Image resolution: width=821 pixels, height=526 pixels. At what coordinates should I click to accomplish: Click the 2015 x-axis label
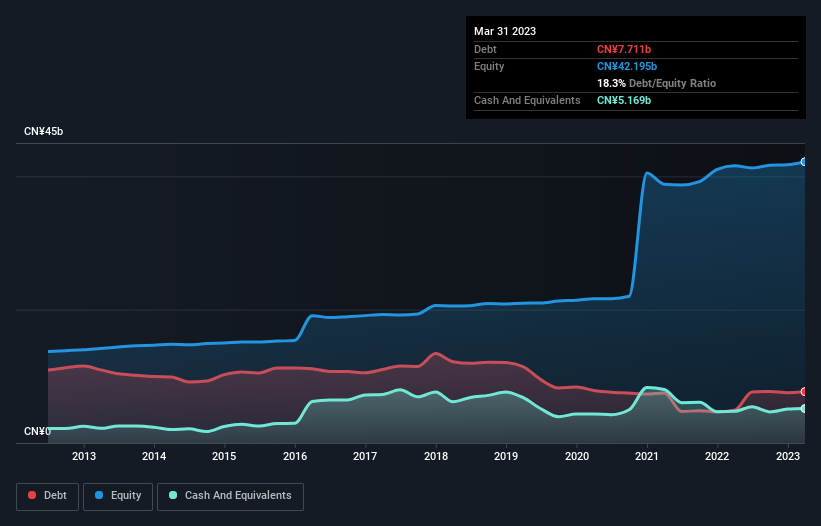coord(224,456)
